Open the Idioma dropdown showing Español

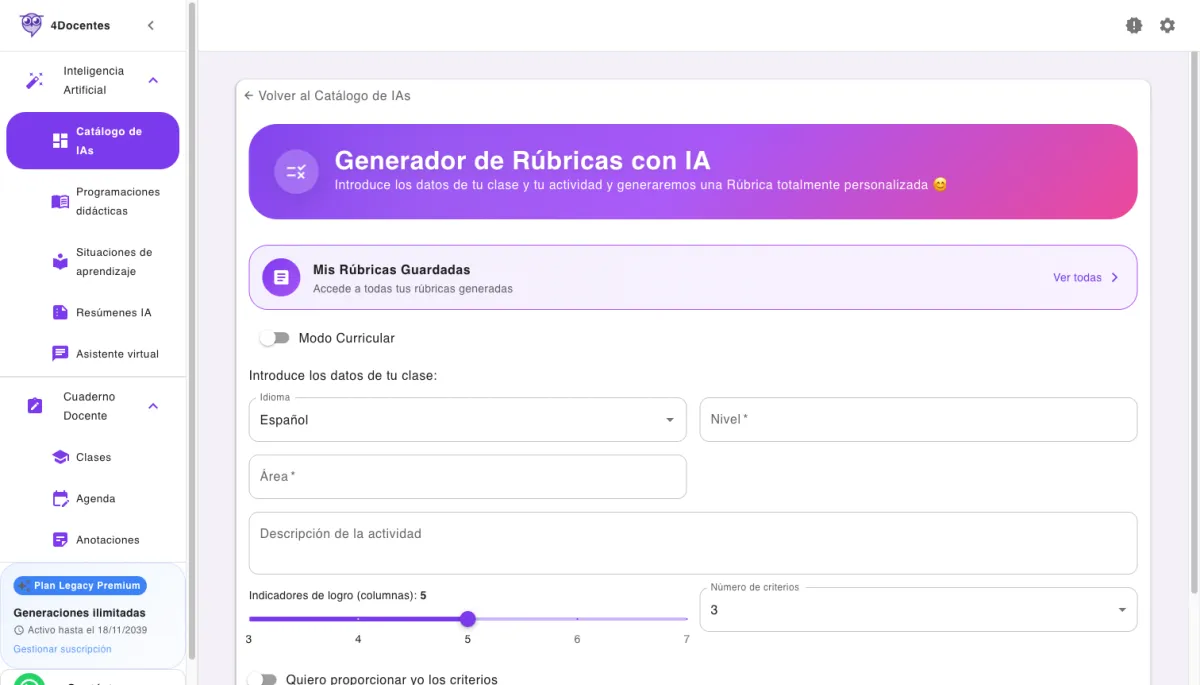click(467, 419)
